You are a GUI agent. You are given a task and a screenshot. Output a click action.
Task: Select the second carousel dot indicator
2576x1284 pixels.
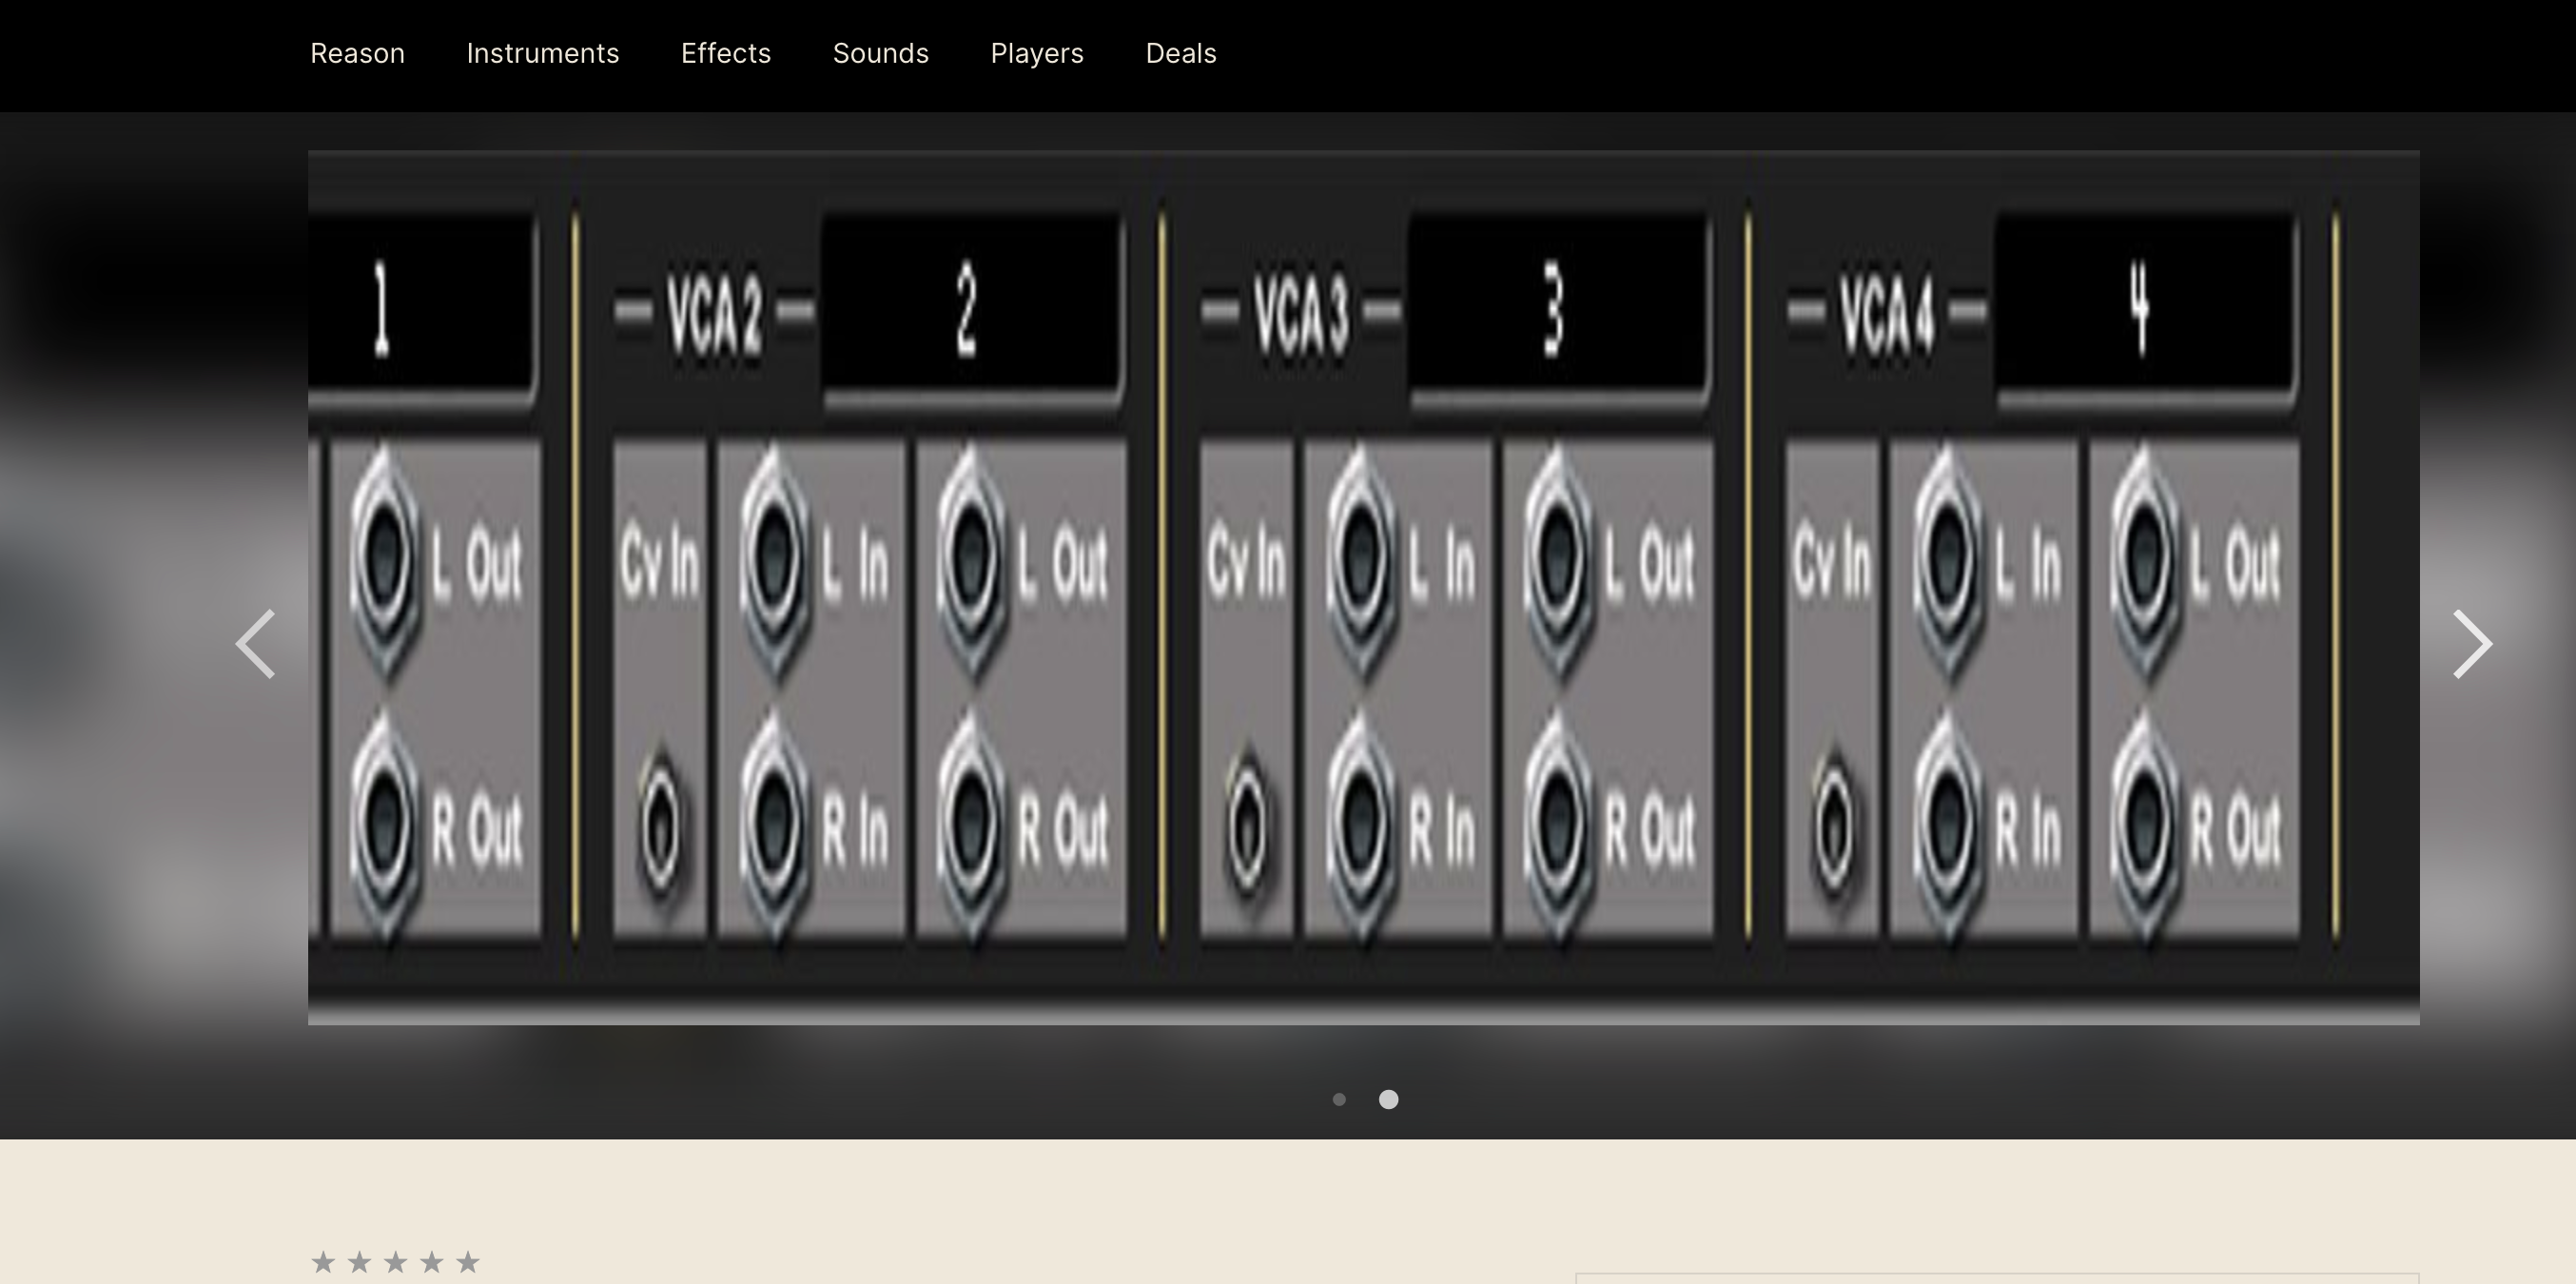coord(1388,1099)
